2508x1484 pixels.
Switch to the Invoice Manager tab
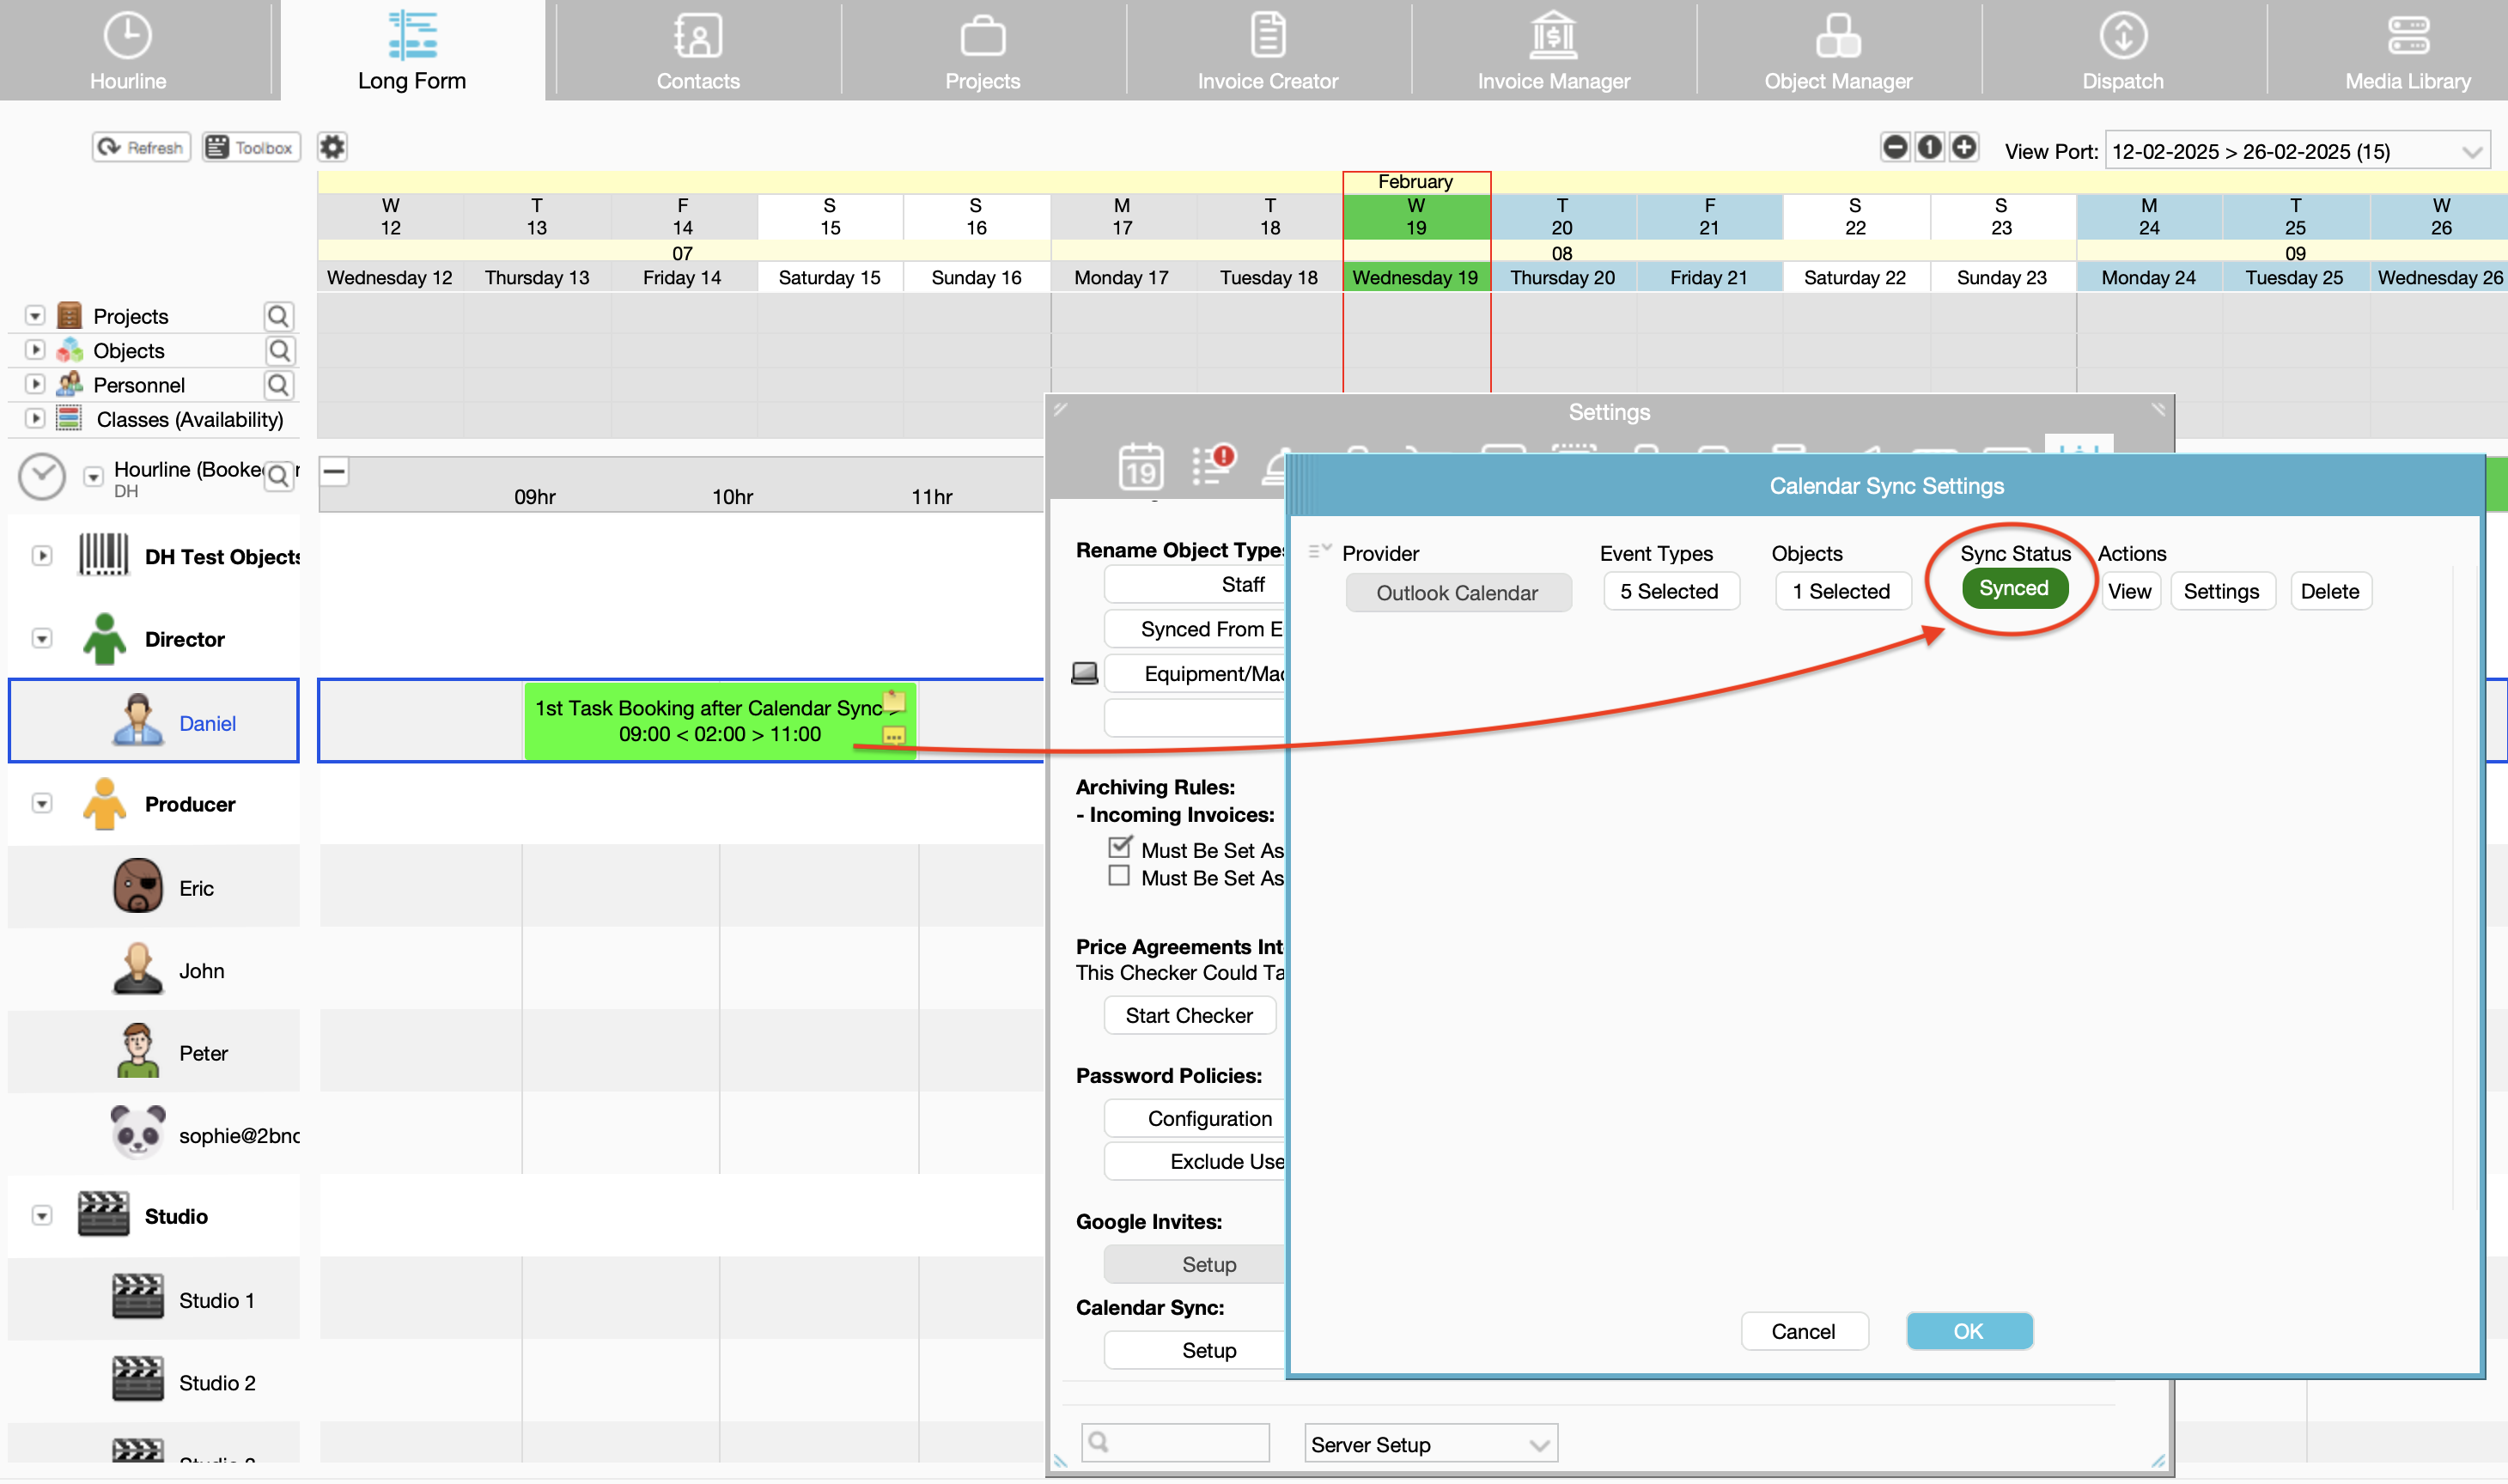pos(1553,50)
